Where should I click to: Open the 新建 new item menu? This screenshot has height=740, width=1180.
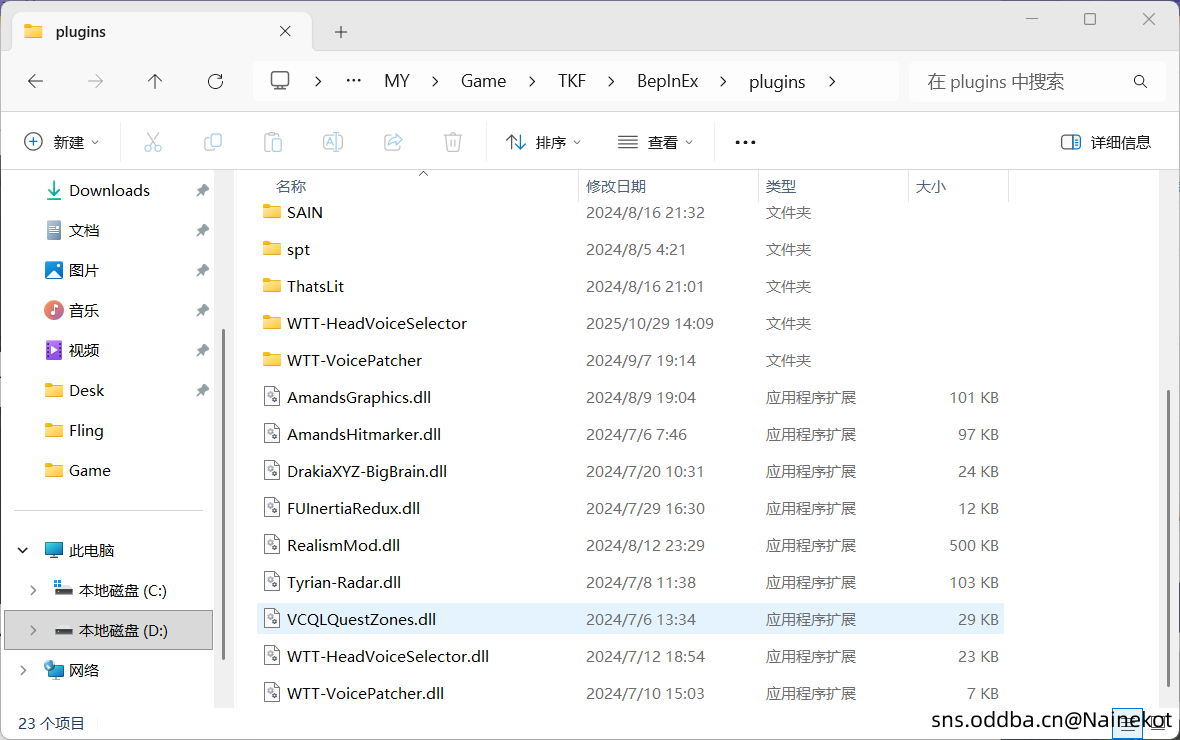click(x=62, y=142)
